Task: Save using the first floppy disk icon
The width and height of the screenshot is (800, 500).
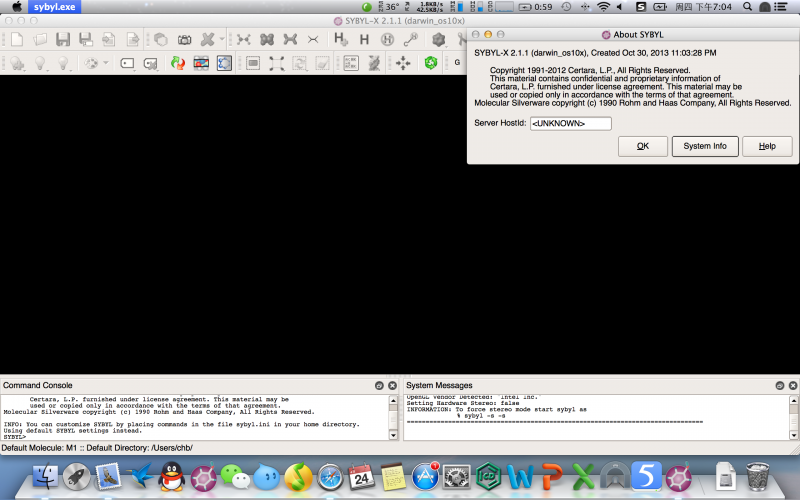Action: 63,39
